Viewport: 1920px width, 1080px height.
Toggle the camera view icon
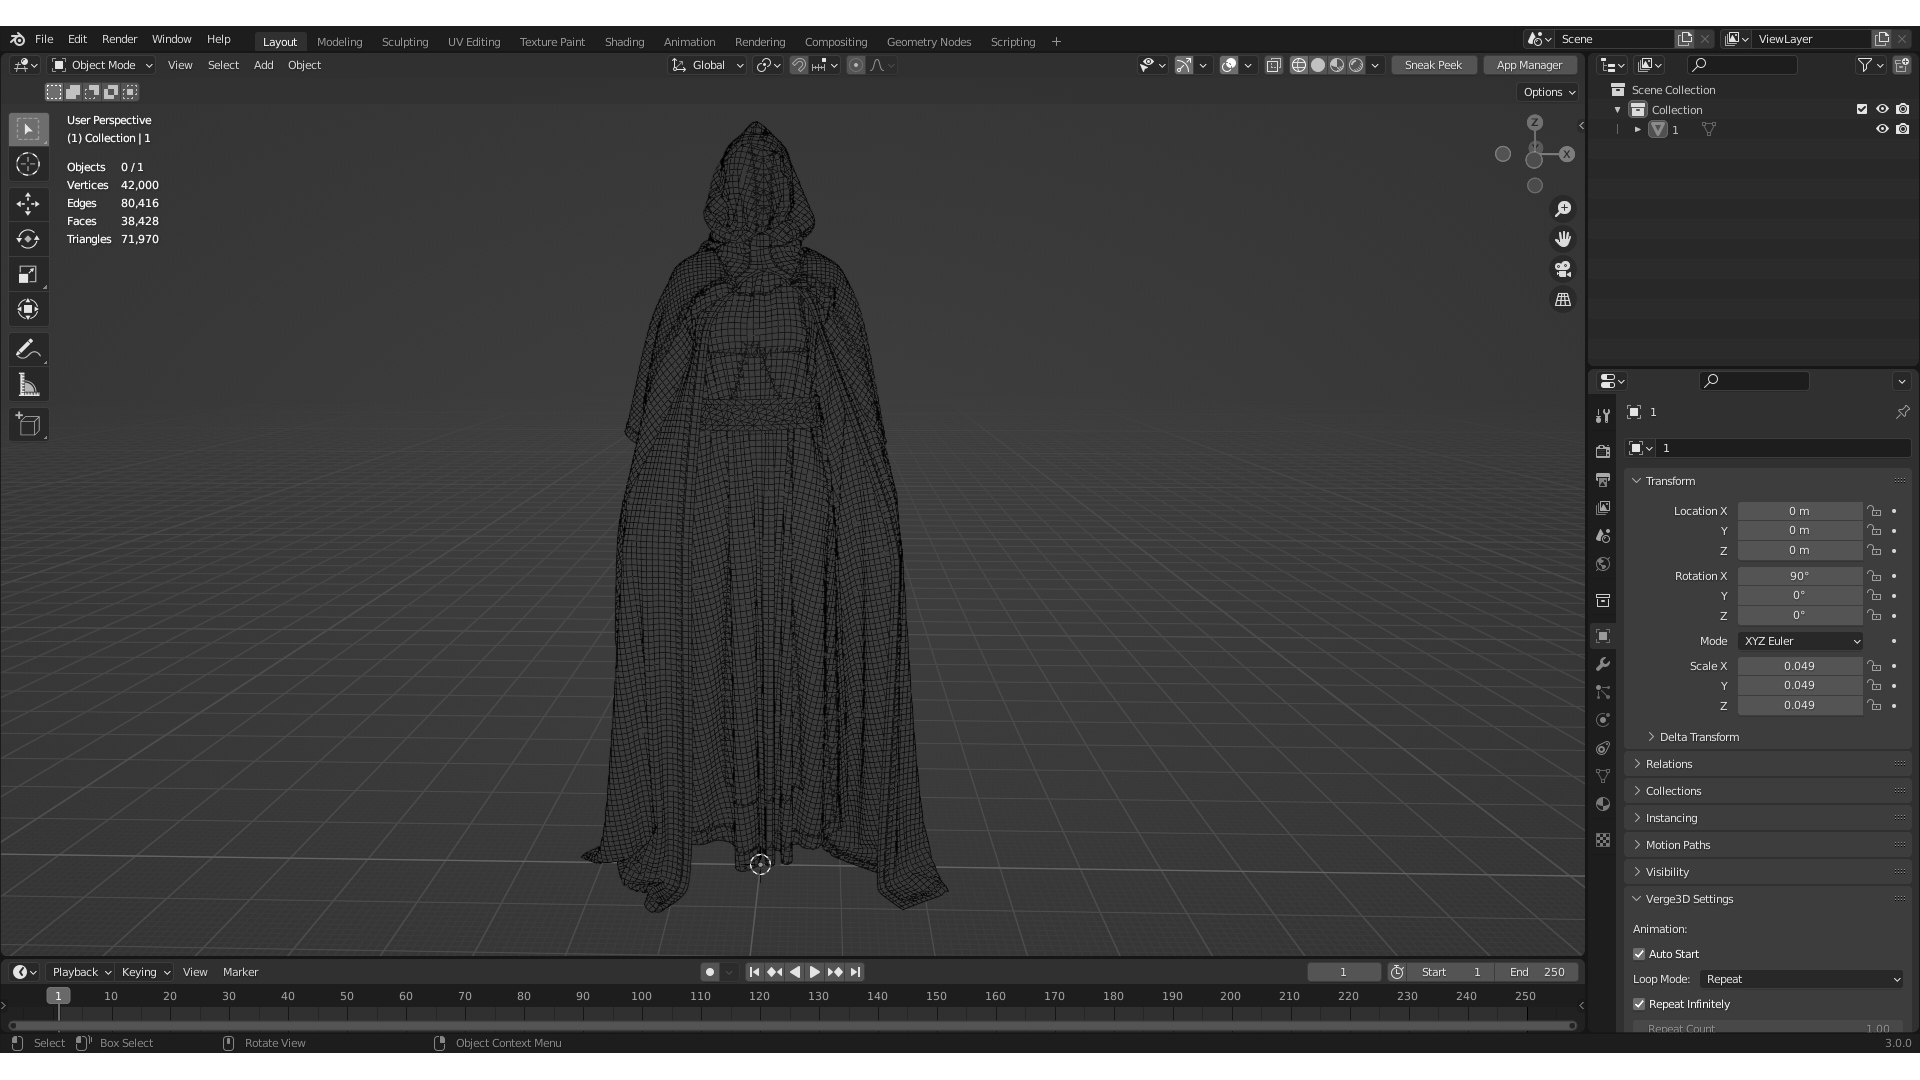coord(1562,269)
